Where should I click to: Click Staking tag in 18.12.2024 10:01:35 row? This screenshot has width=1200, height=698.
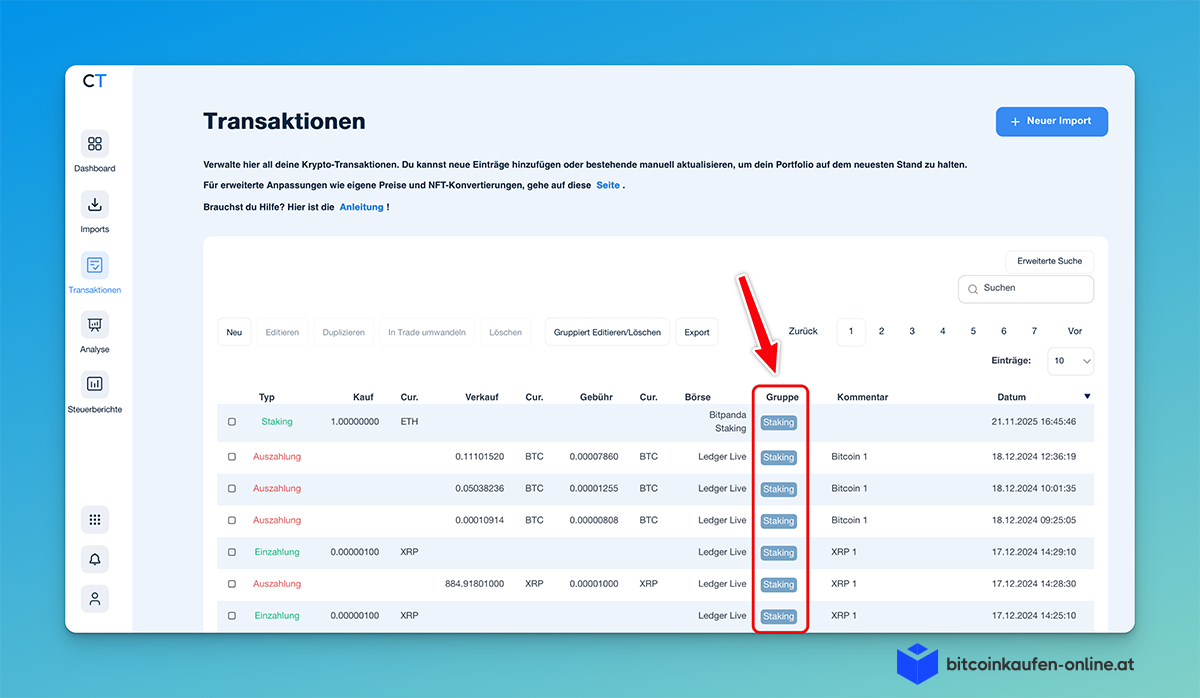tap(779, 490)
